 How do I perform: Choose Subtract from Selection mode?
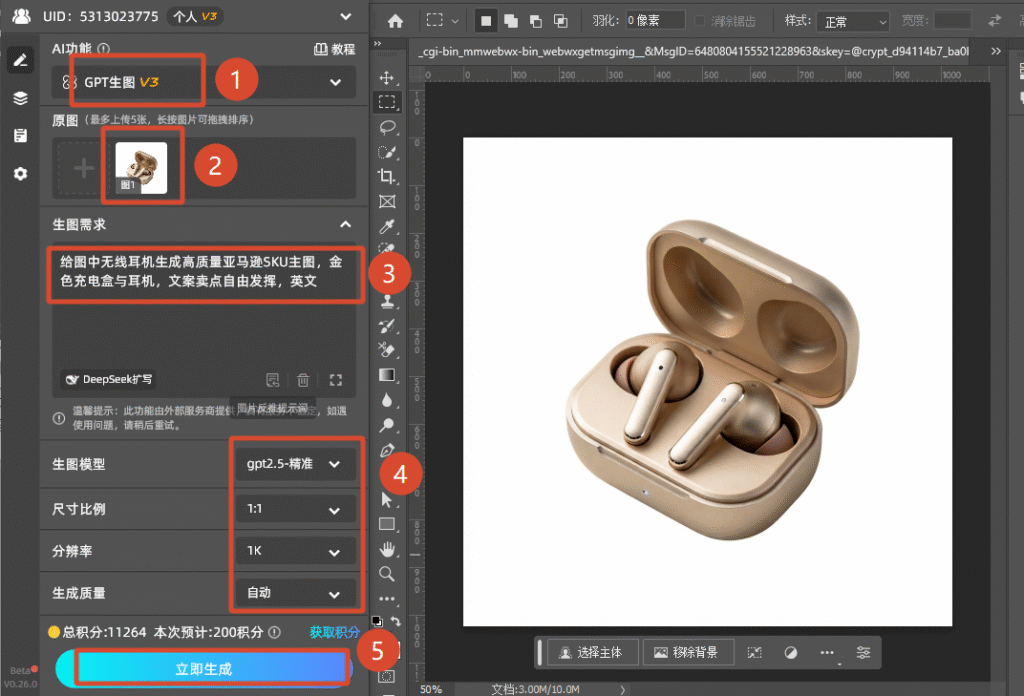coord(536,21)
